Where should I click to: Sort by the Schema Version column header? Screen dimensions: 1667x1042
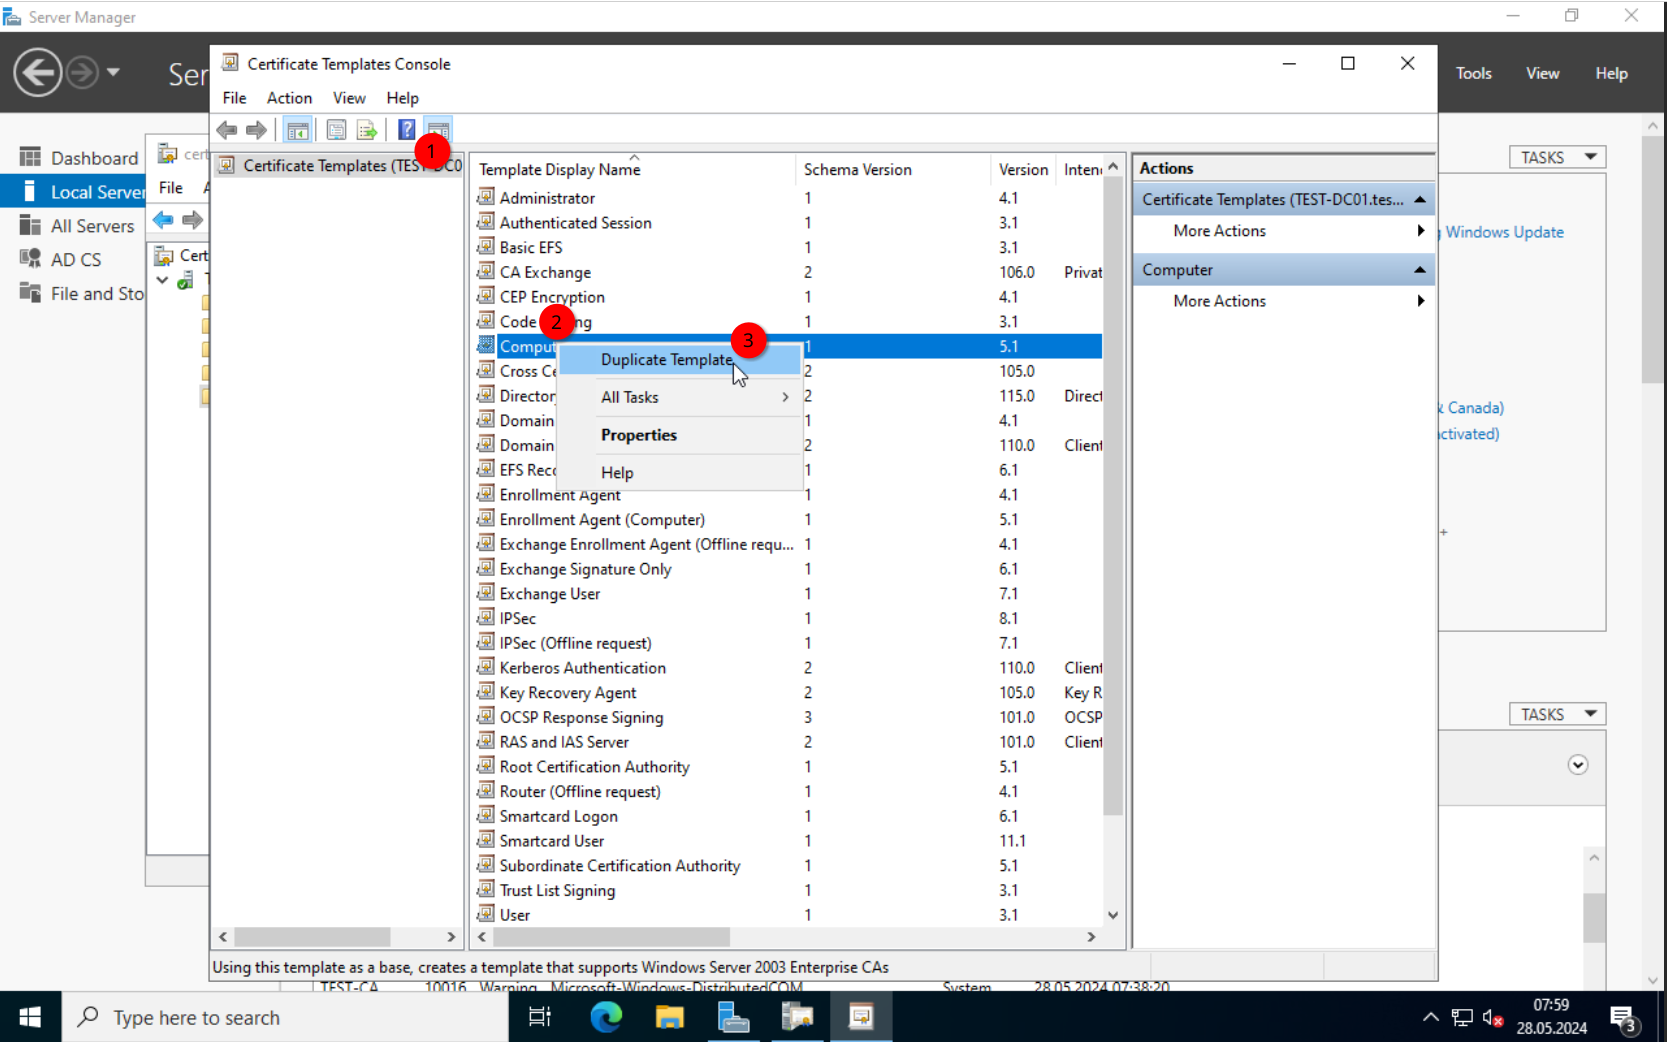[x=893, y=169]
